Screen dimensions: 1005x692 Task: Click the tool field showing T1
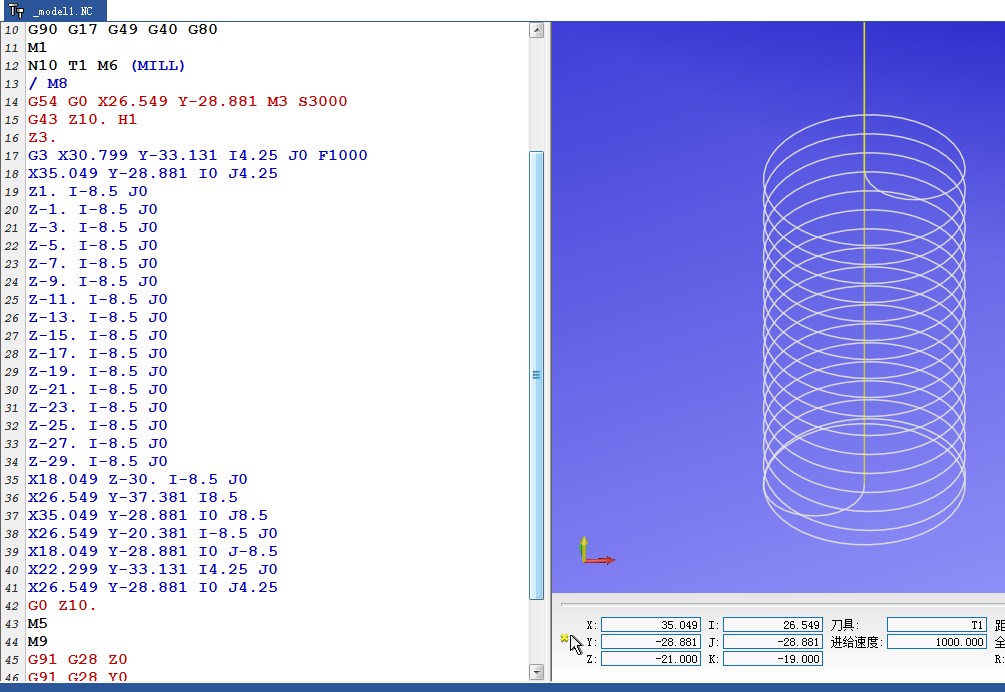(936, 625)
